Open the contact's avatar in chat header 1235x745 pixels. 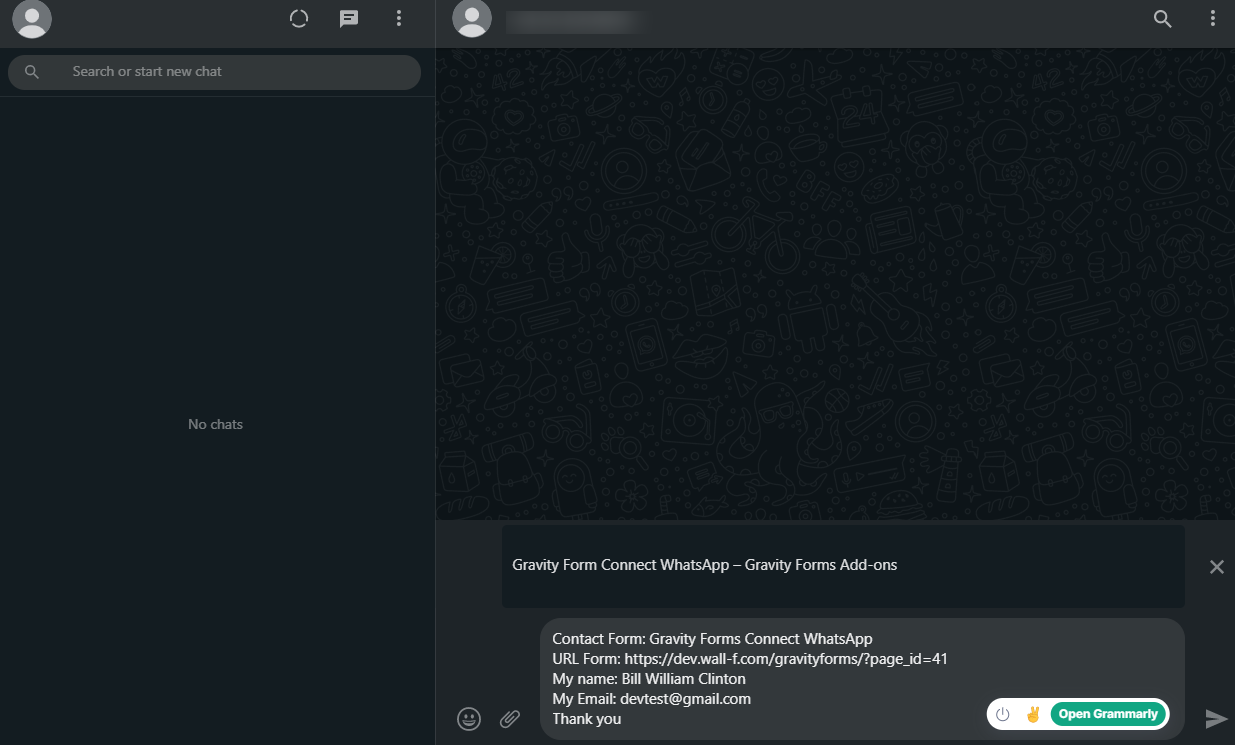click(x=472, y=19)
